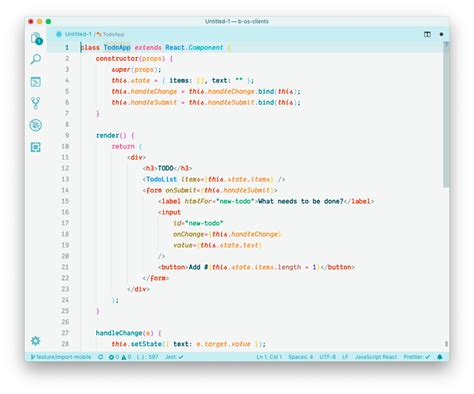Viewport: 474px width, 394px height.
Task: Click 'React.Component' on line 1
Action: pos(194,48)
